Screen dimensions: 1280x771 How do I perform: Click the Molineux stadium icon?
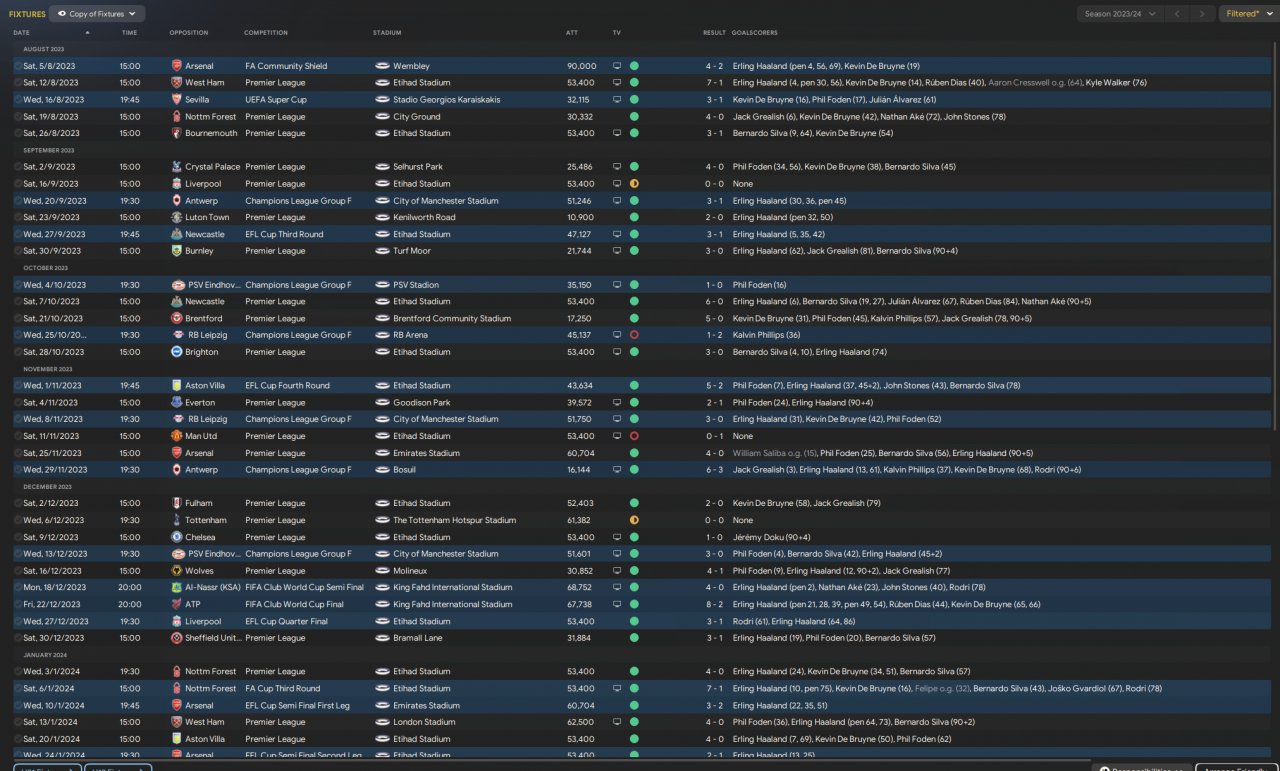coord(382,570)
